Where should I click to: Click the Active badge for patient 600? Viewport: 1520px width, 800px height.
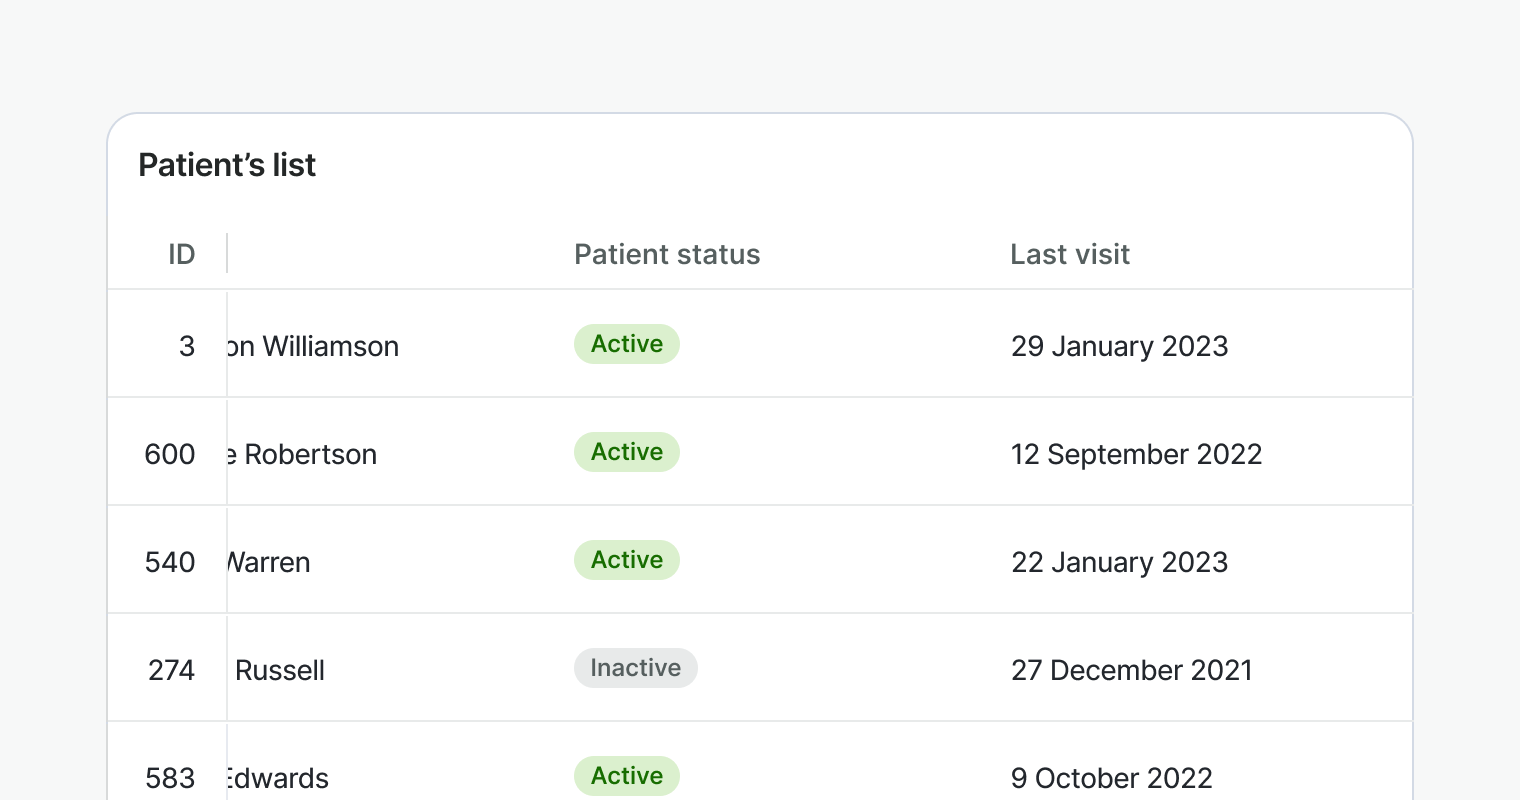(627, 452)
